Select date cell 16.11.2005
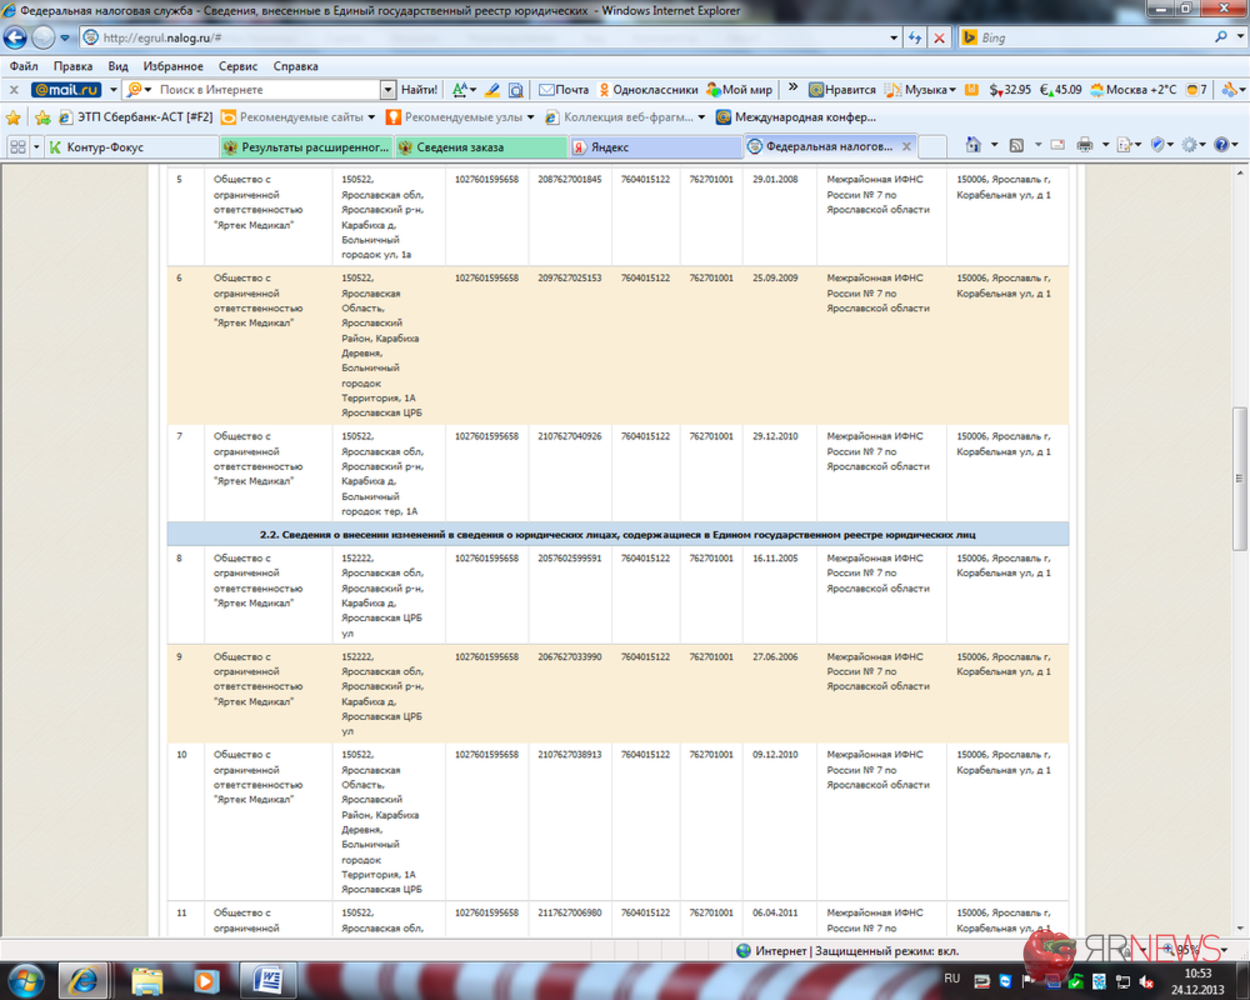Viewport: 1250px width, 1000px height. tap(775, 559)
